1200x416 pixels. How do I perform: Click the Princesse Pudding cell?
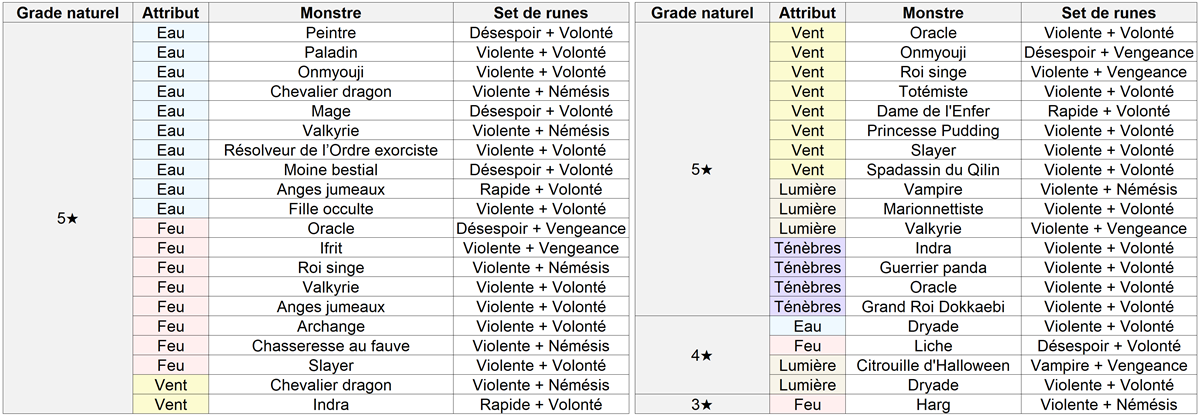[933, 131]
